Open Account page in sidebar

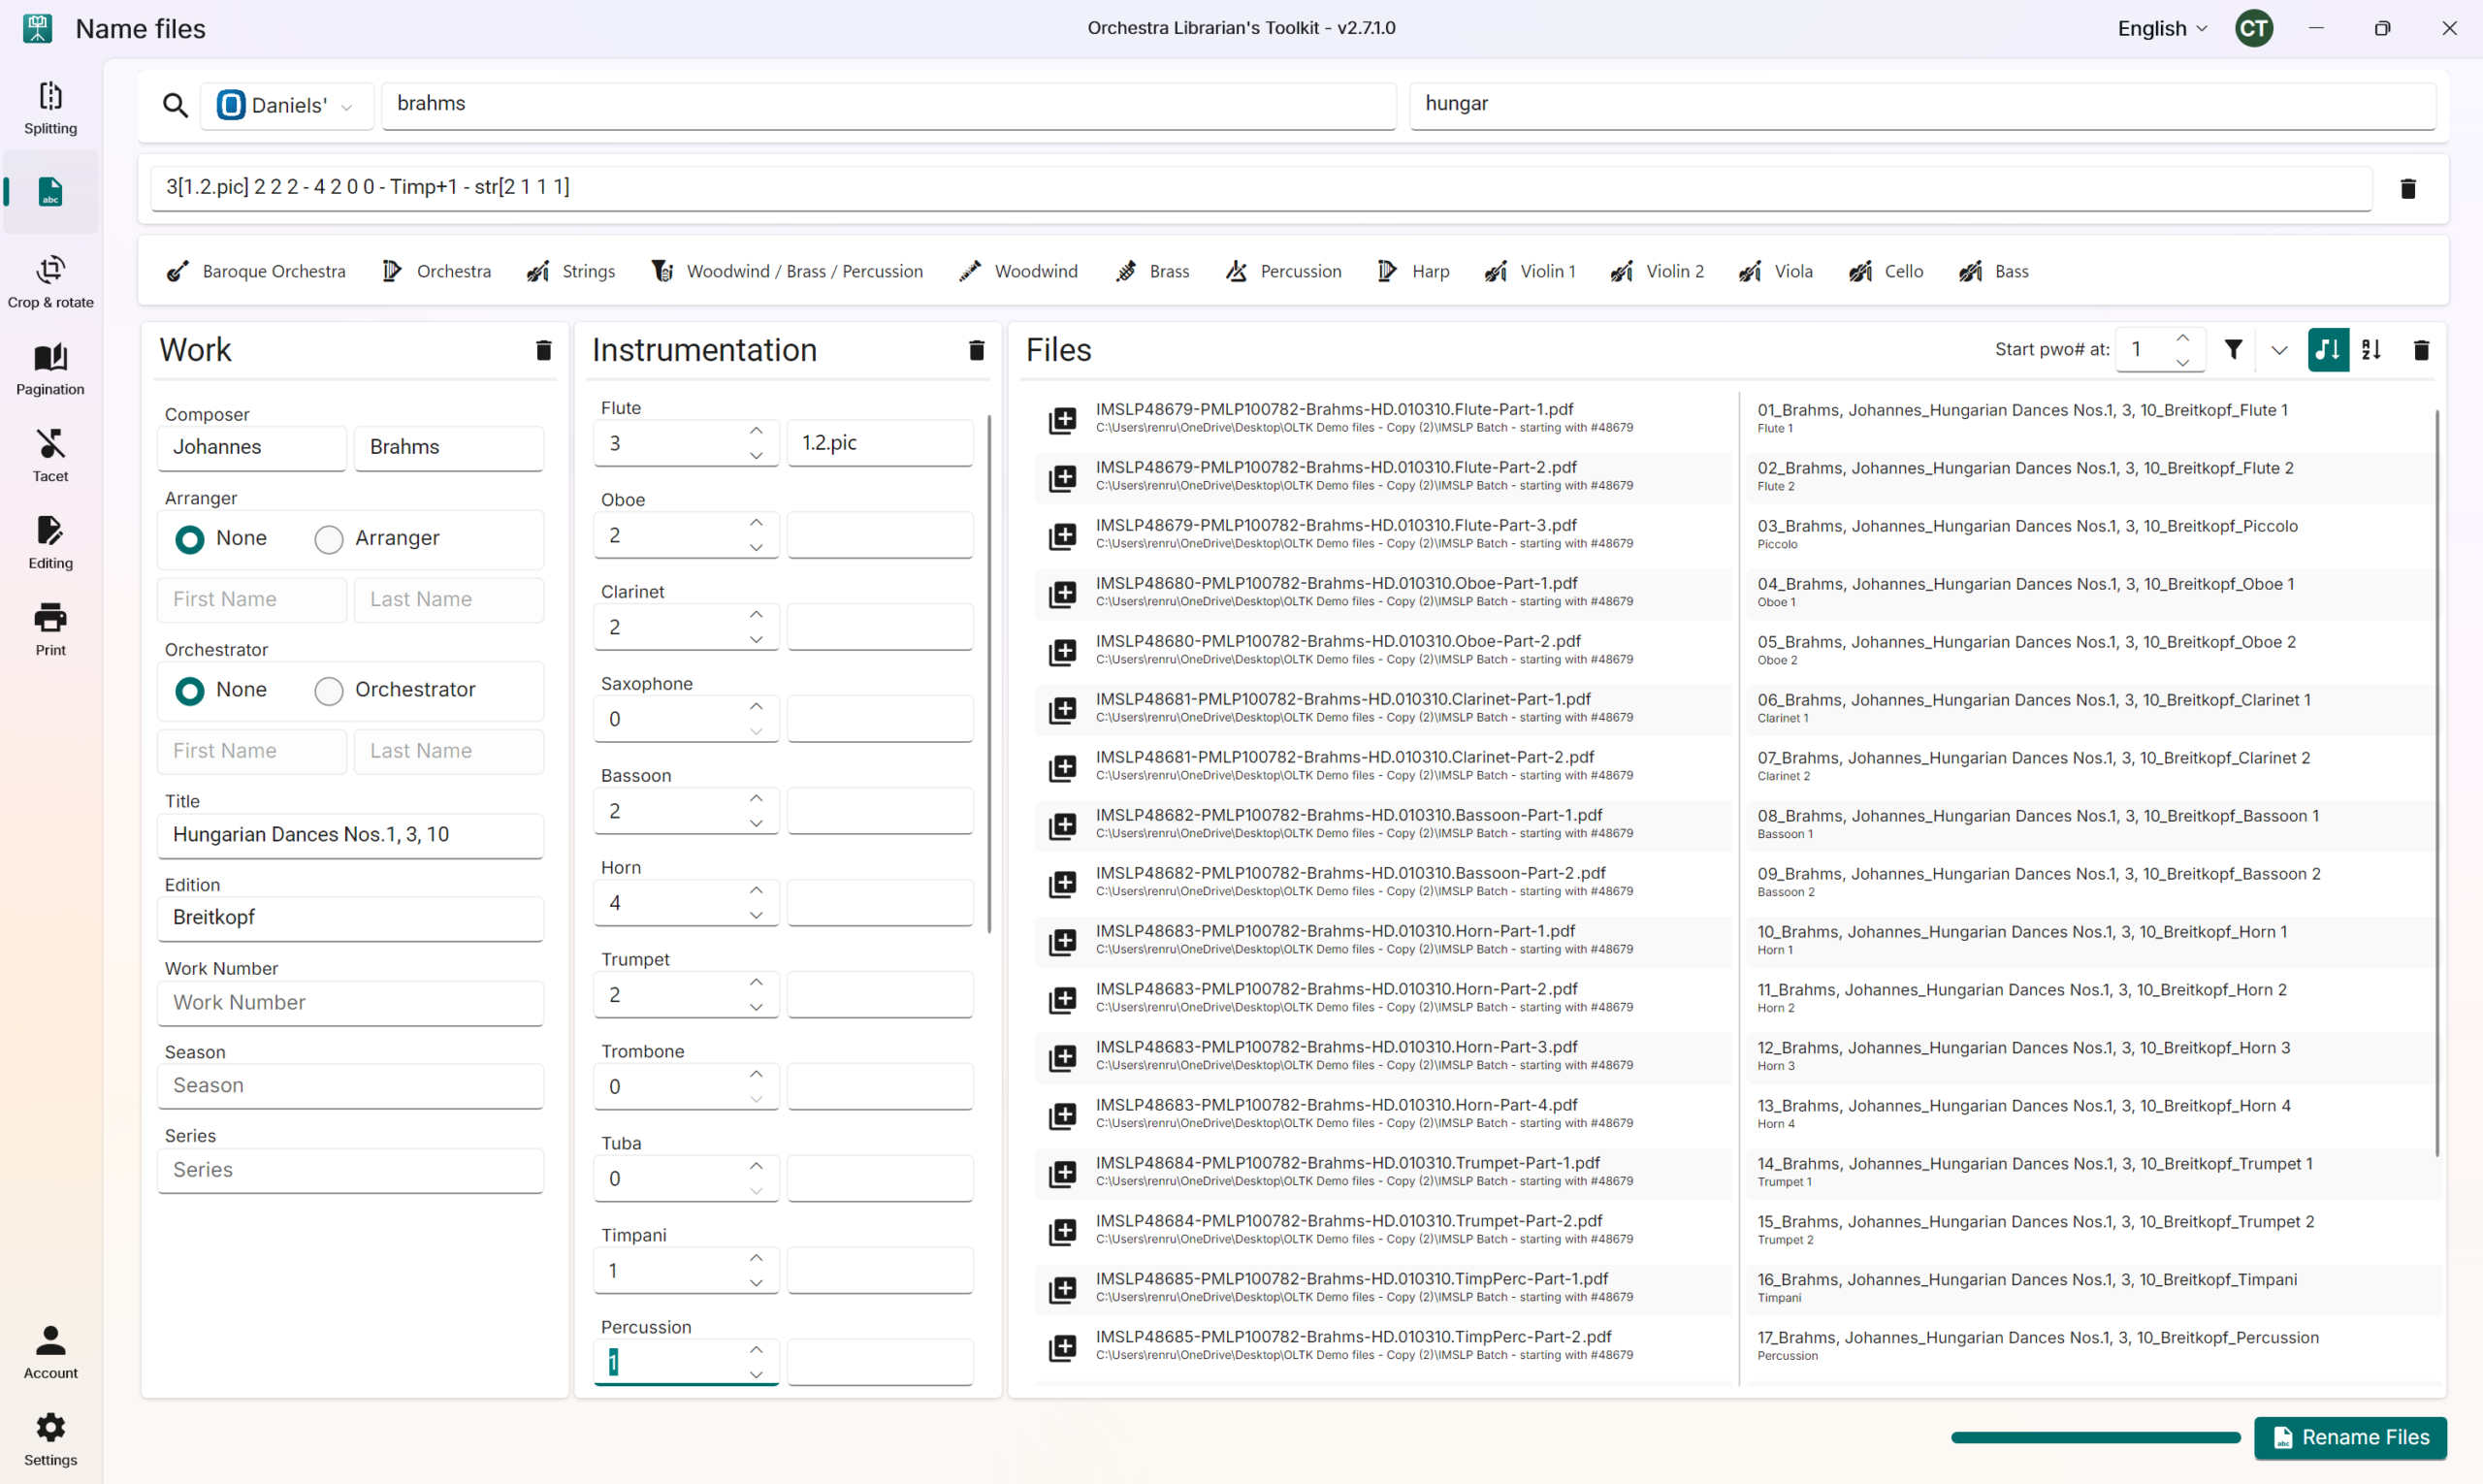click(50, 1352)
